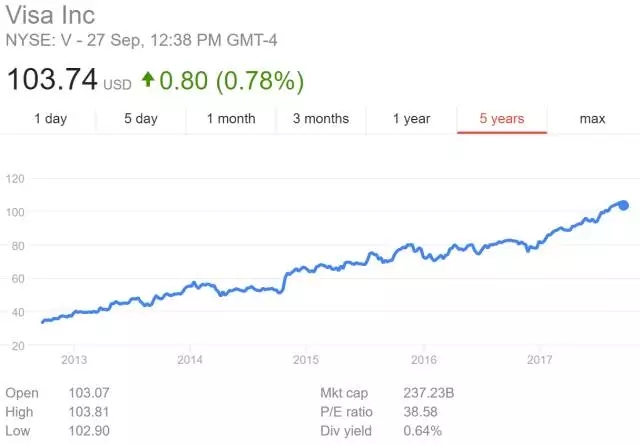Click the 2015 axis label
The width and height of the screenshot is (640, 445).
point(306,360)
